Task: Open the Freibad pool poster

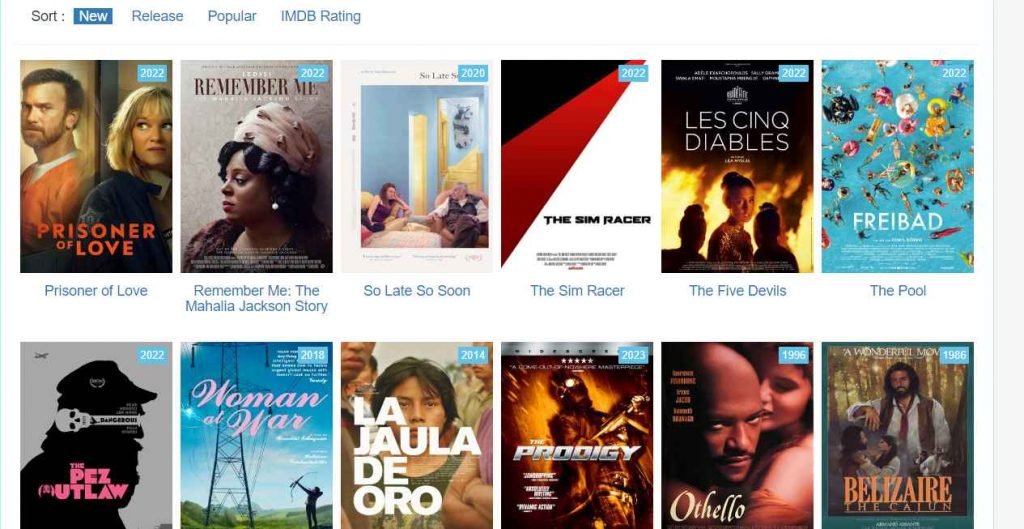Action: [898, 167]
